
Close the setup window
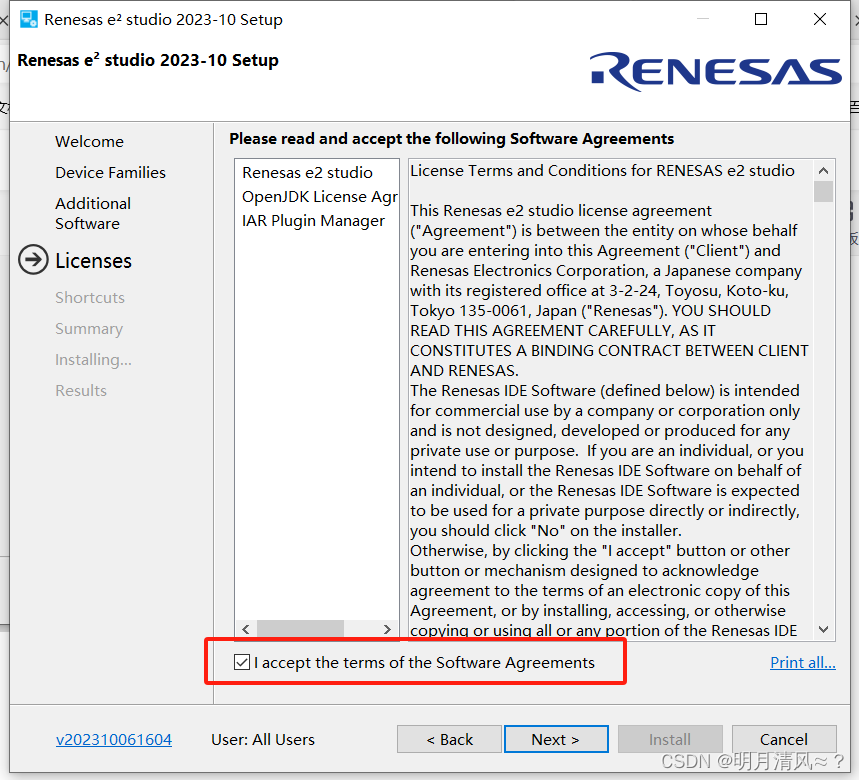[820, 19]
